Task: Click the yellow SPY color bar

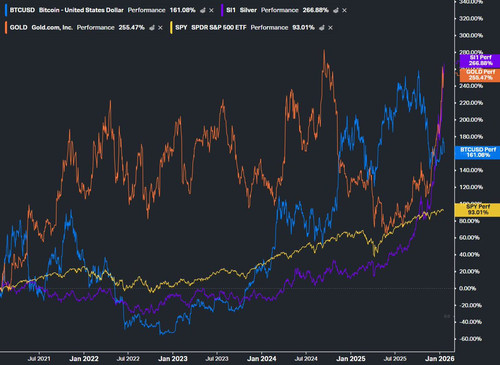Action: 172,27
